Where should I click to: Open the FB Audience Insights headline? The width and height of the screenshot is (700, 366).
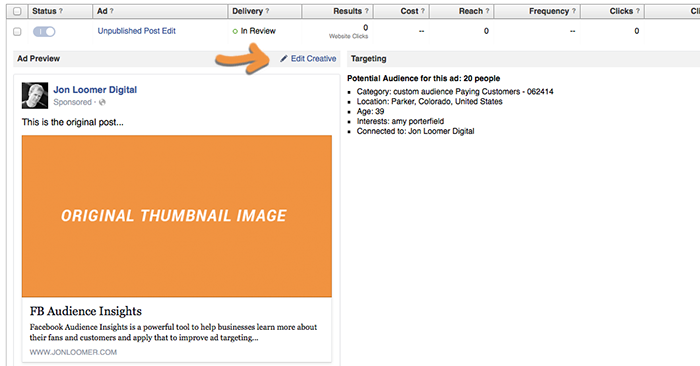point(86,311)
